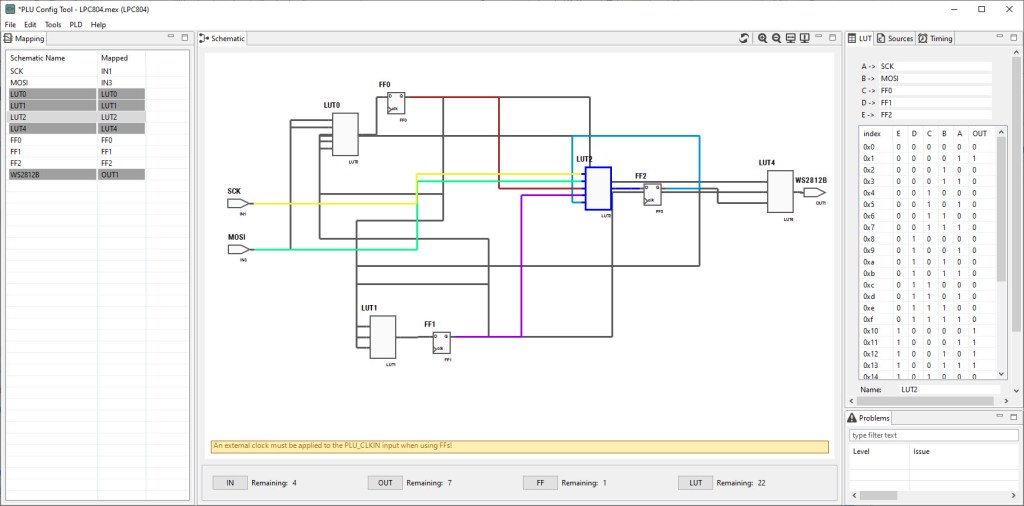Click the refresh schematic icon
Viewport: 1024px width, 506px height.
point(744,38)
